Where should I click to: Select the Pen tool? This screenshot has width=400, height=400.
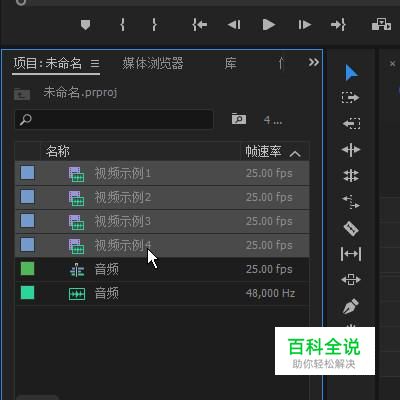click(x=351, y=306)
